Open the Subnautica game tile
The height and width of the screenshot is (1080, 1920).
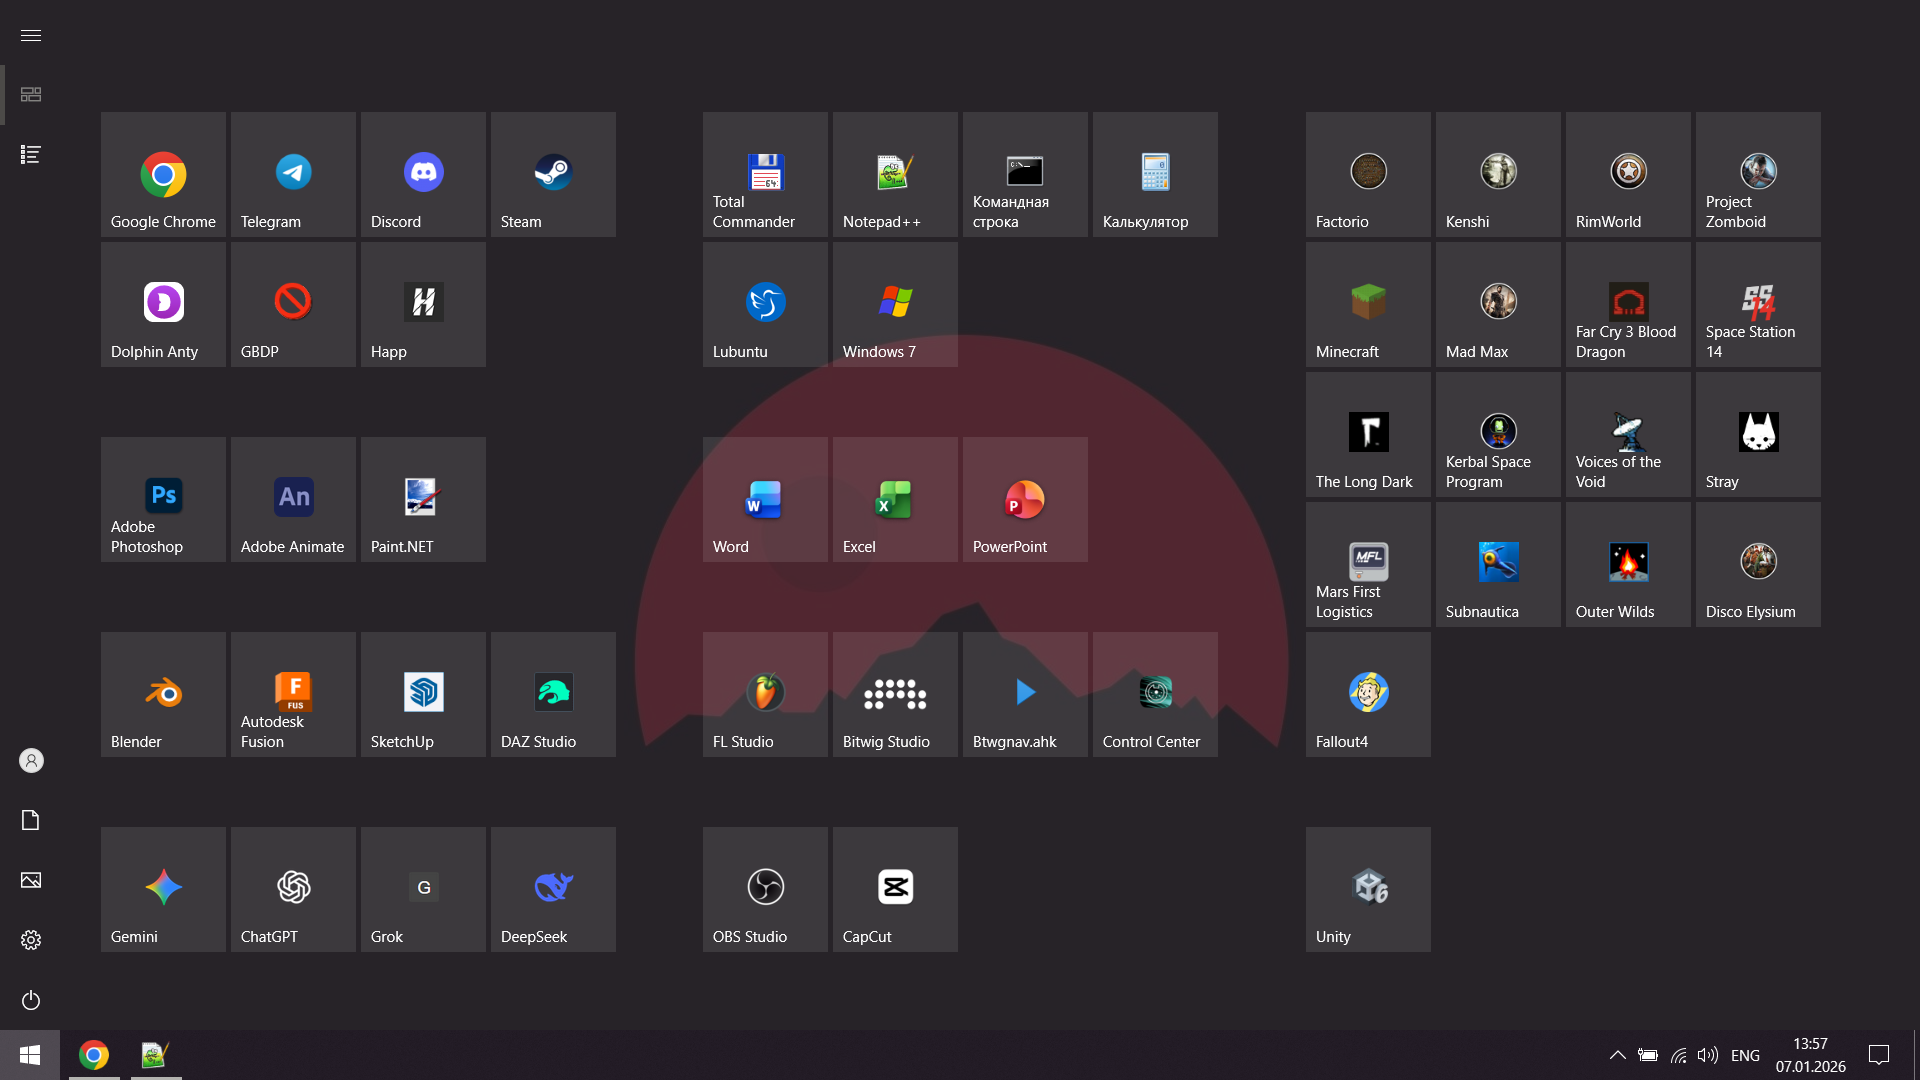(x=1498, y=564)
